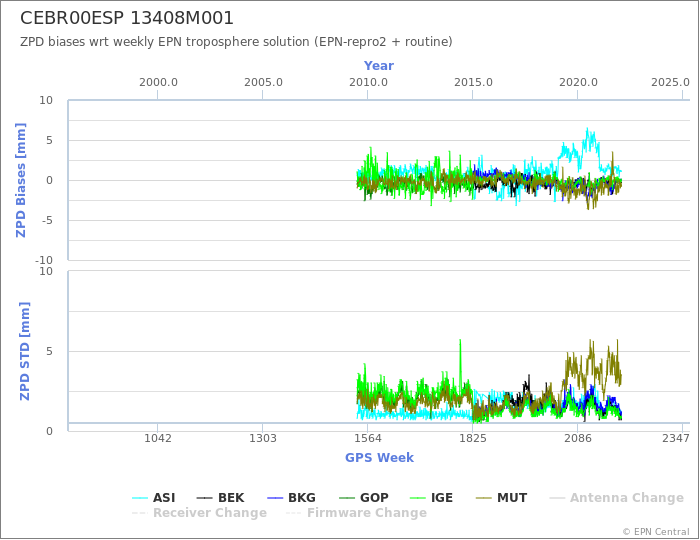Click the ZPD Biases [mm] axis label

click(21, 180)
